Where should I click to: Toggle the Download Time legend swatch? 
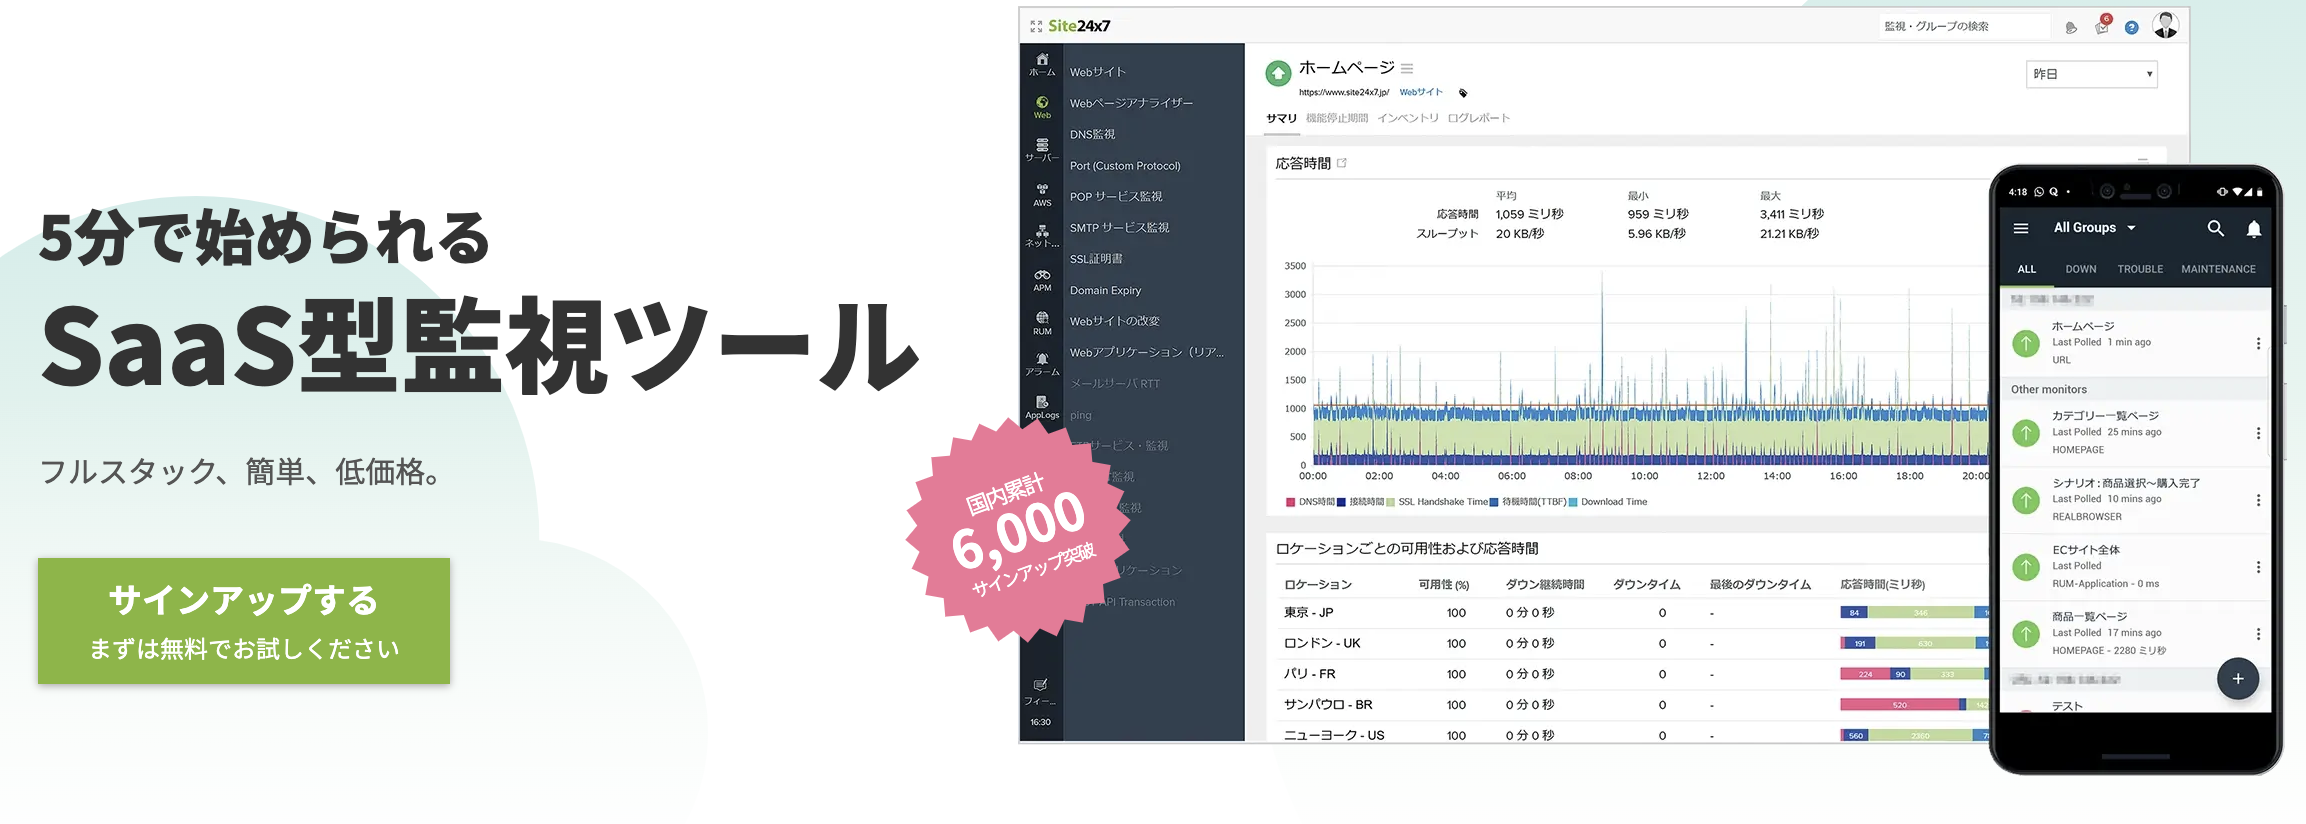pos(1573,502)
